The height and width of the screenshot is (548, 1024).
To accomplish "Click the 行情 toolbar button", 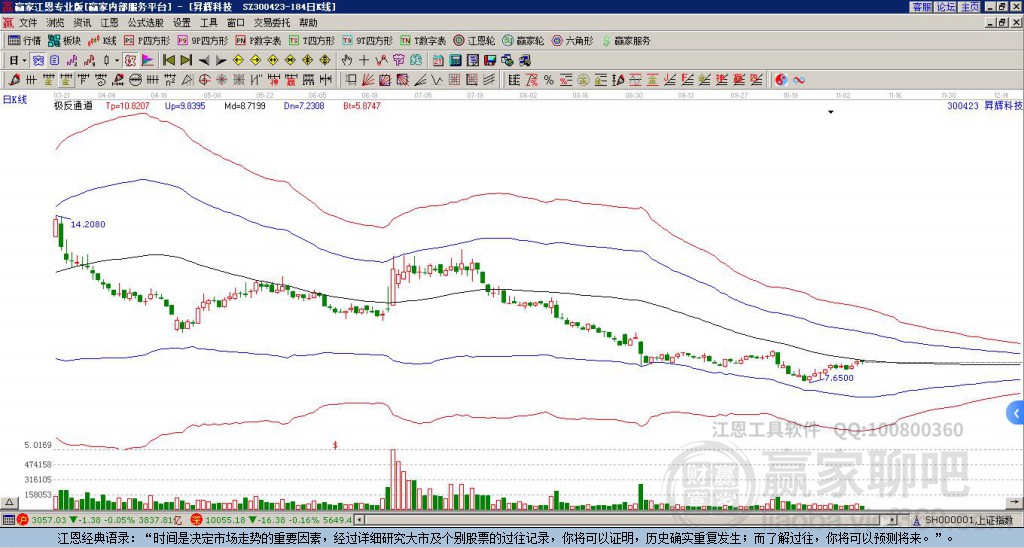I will coord(24,40).
